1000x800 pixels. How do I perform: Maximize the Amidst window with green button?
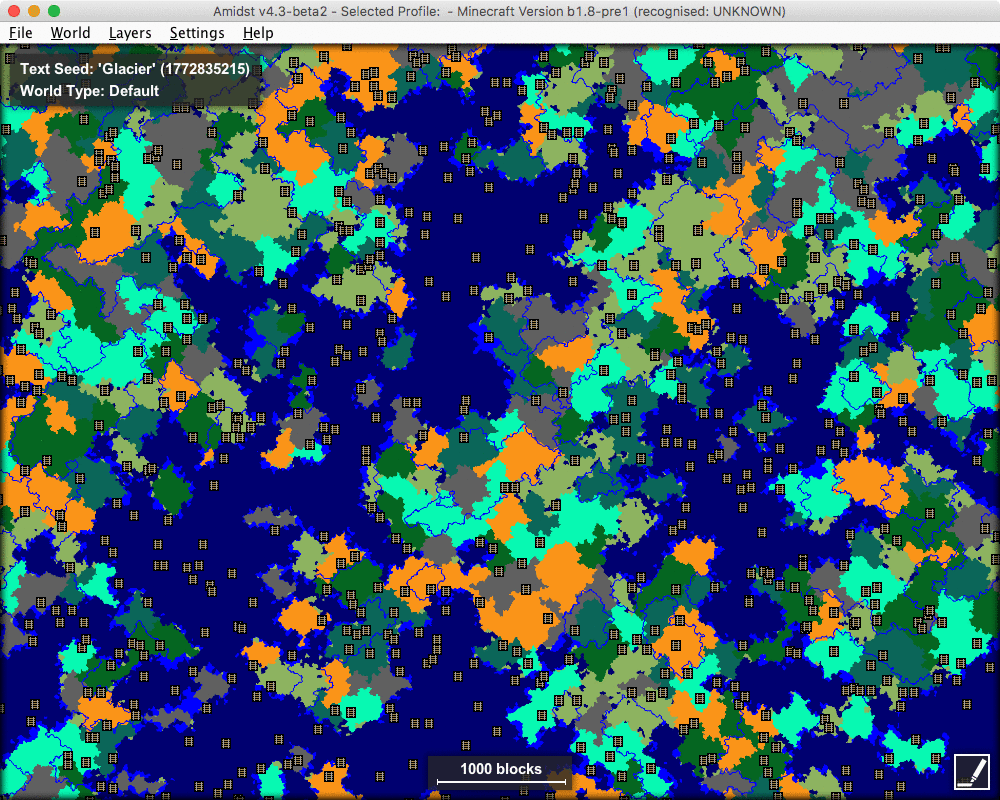pyautogui.click(x=54, y=11)
